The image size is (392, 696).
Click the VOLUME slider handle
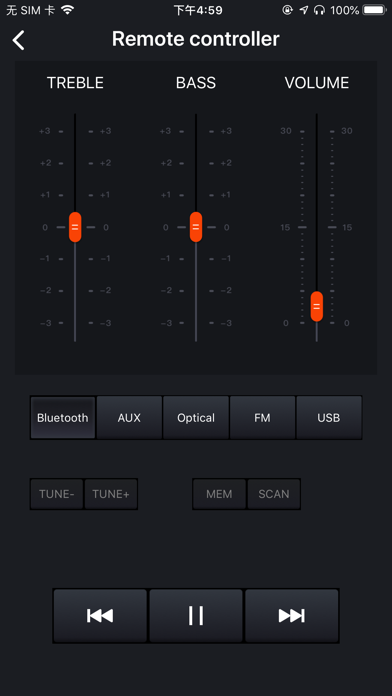tap(317, 306)
